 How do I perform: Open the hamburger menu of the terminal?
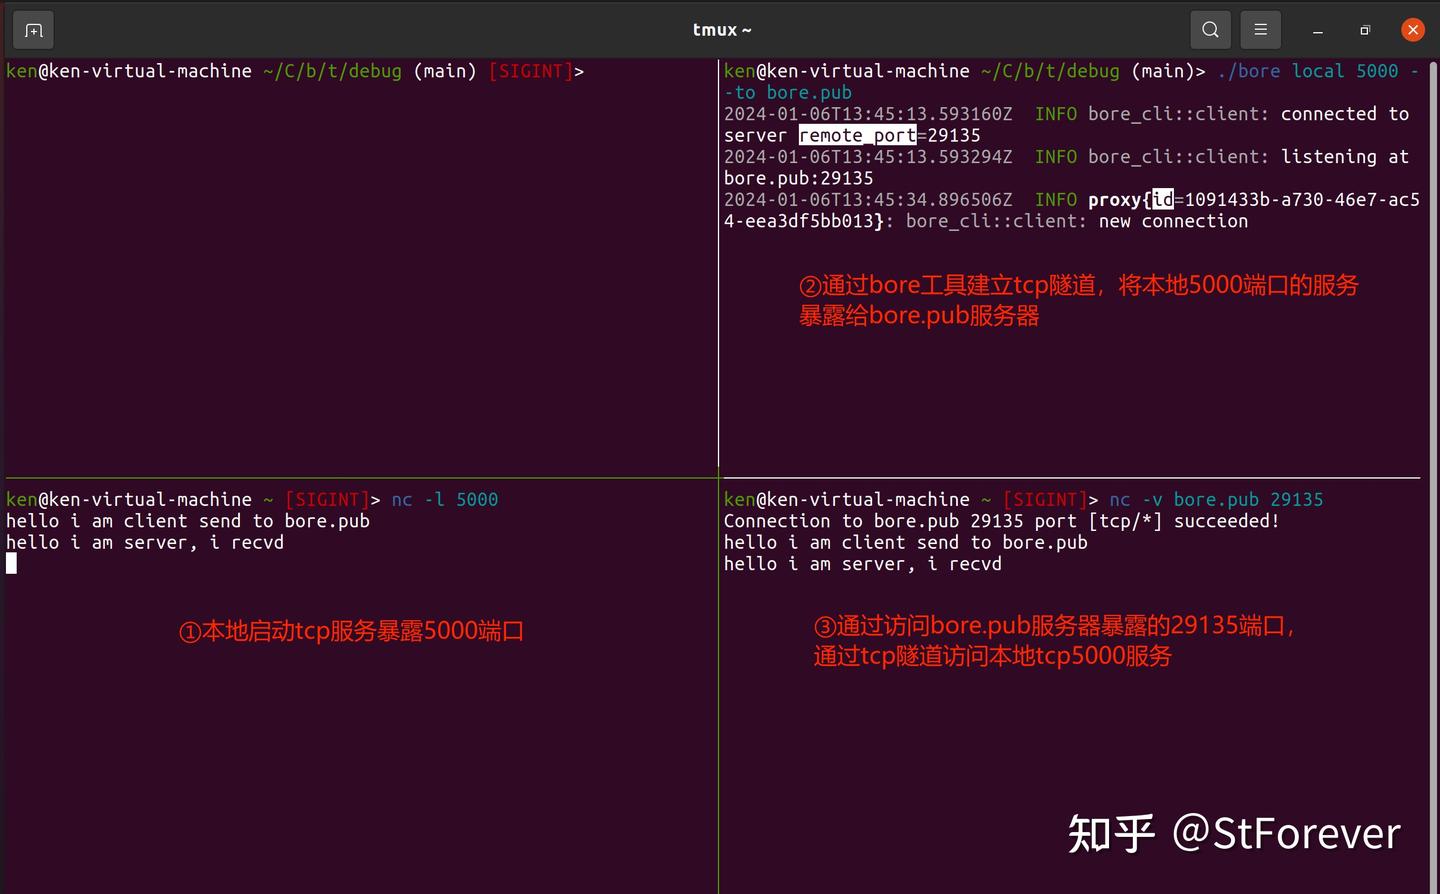(x=1260, y=29)
